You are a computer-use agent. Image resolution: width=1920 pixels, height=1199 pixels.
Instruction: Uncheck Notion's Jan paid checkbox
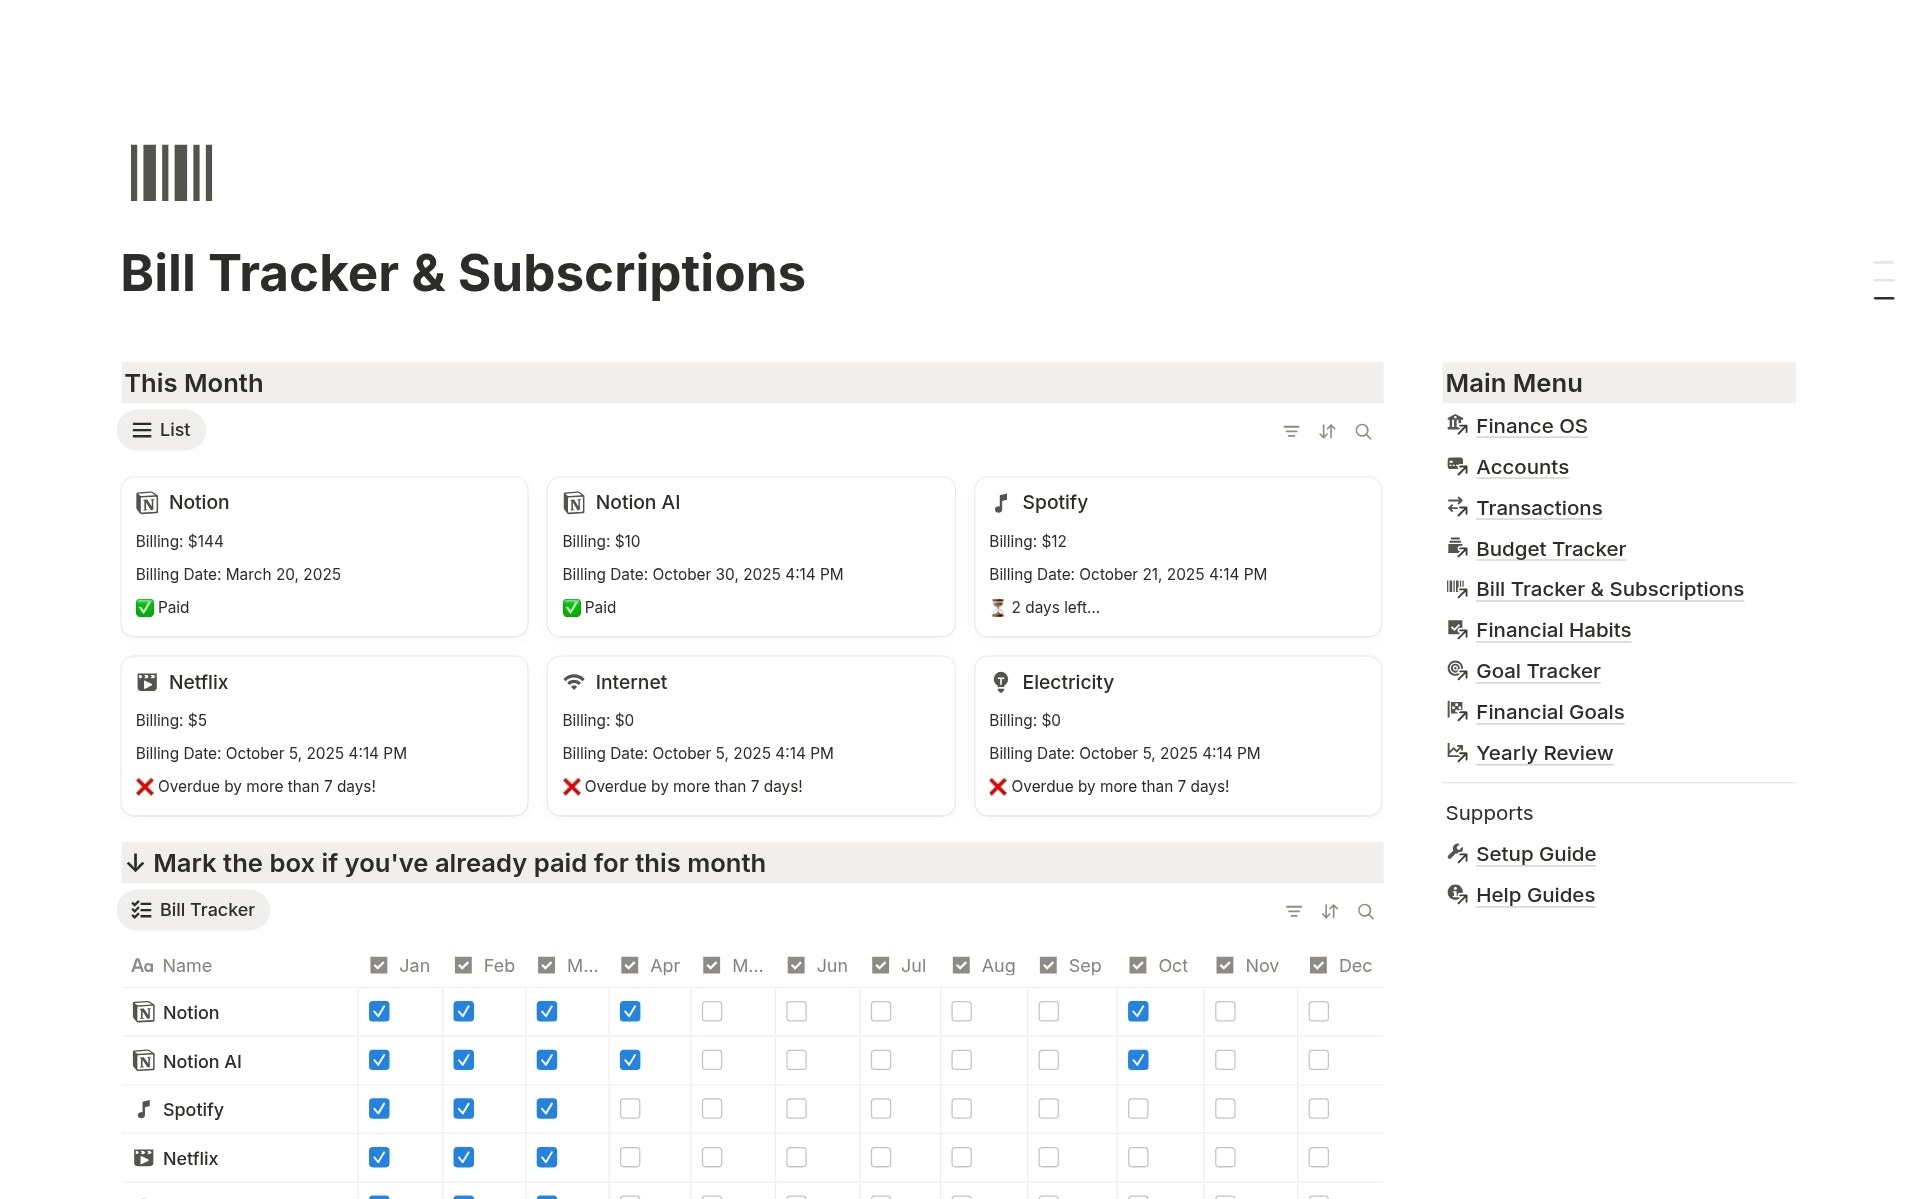[379, 1011]
